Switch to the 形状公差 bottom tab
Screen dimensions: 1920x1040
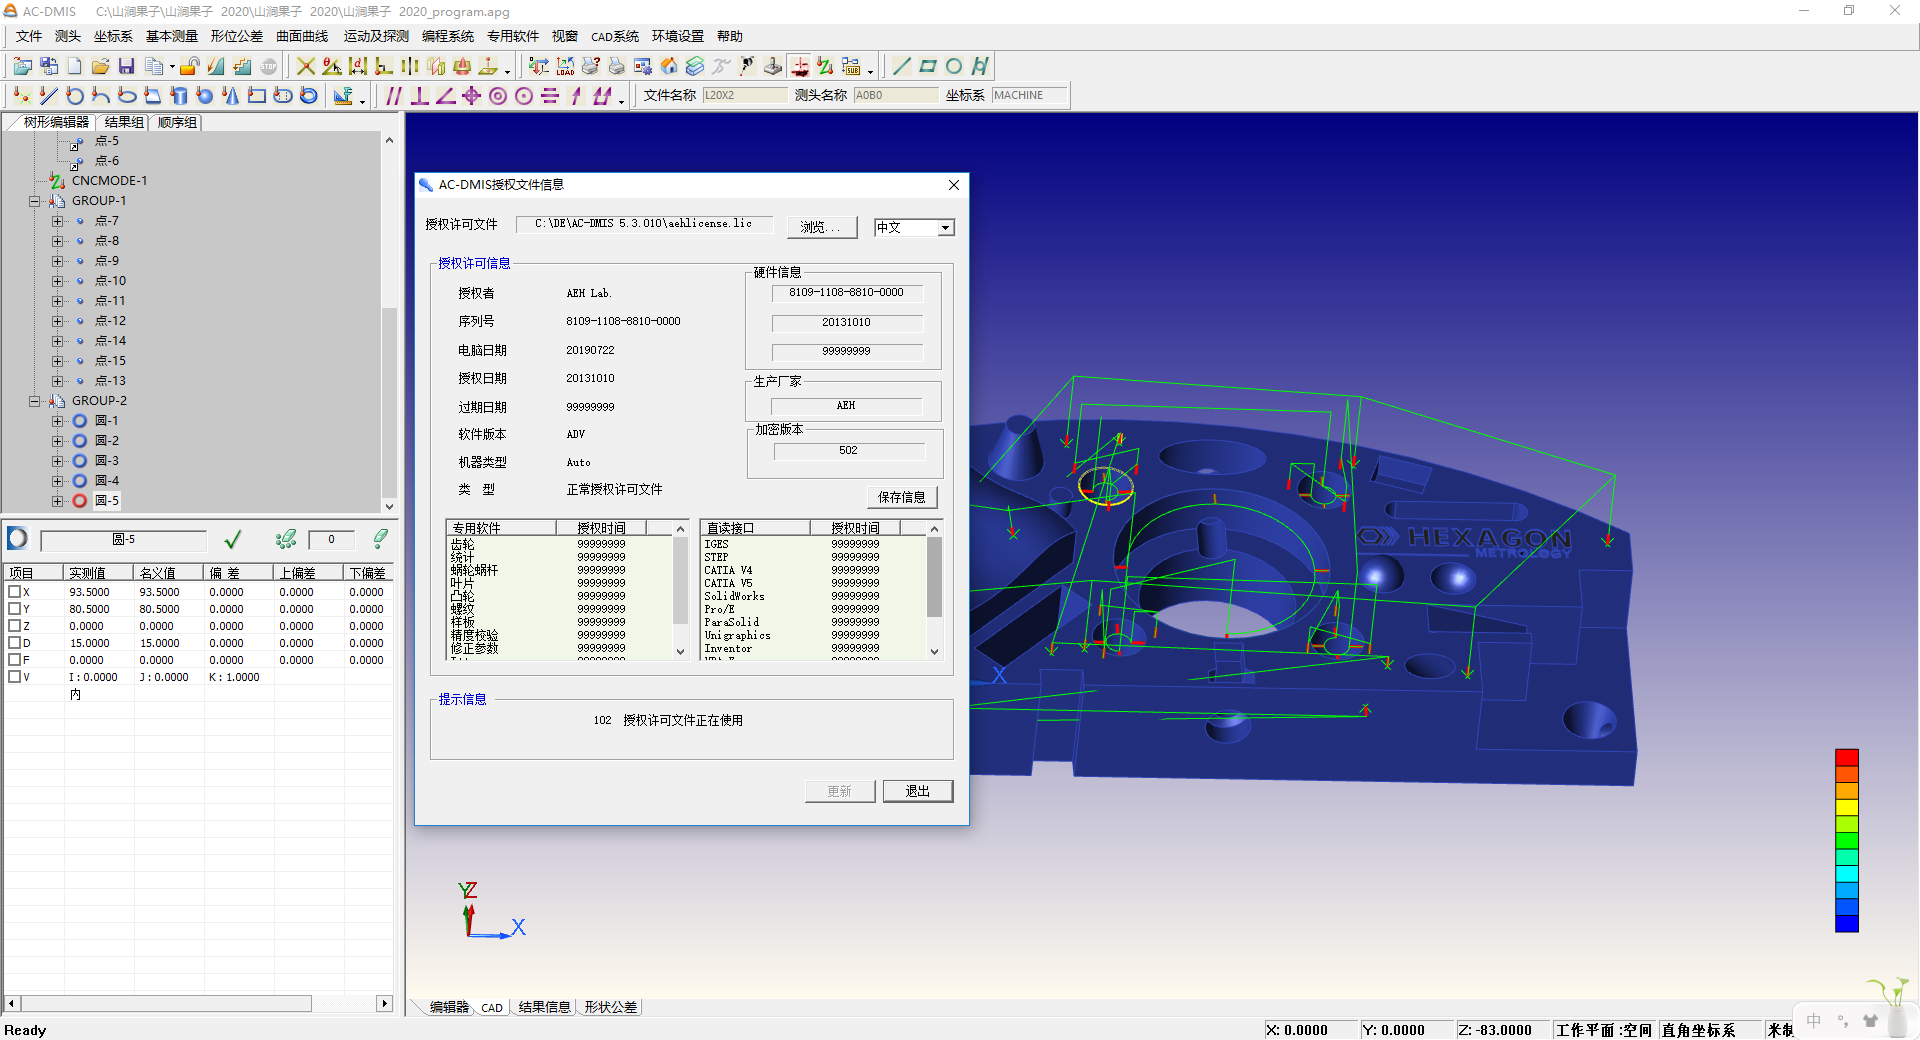click(611, 1007)
